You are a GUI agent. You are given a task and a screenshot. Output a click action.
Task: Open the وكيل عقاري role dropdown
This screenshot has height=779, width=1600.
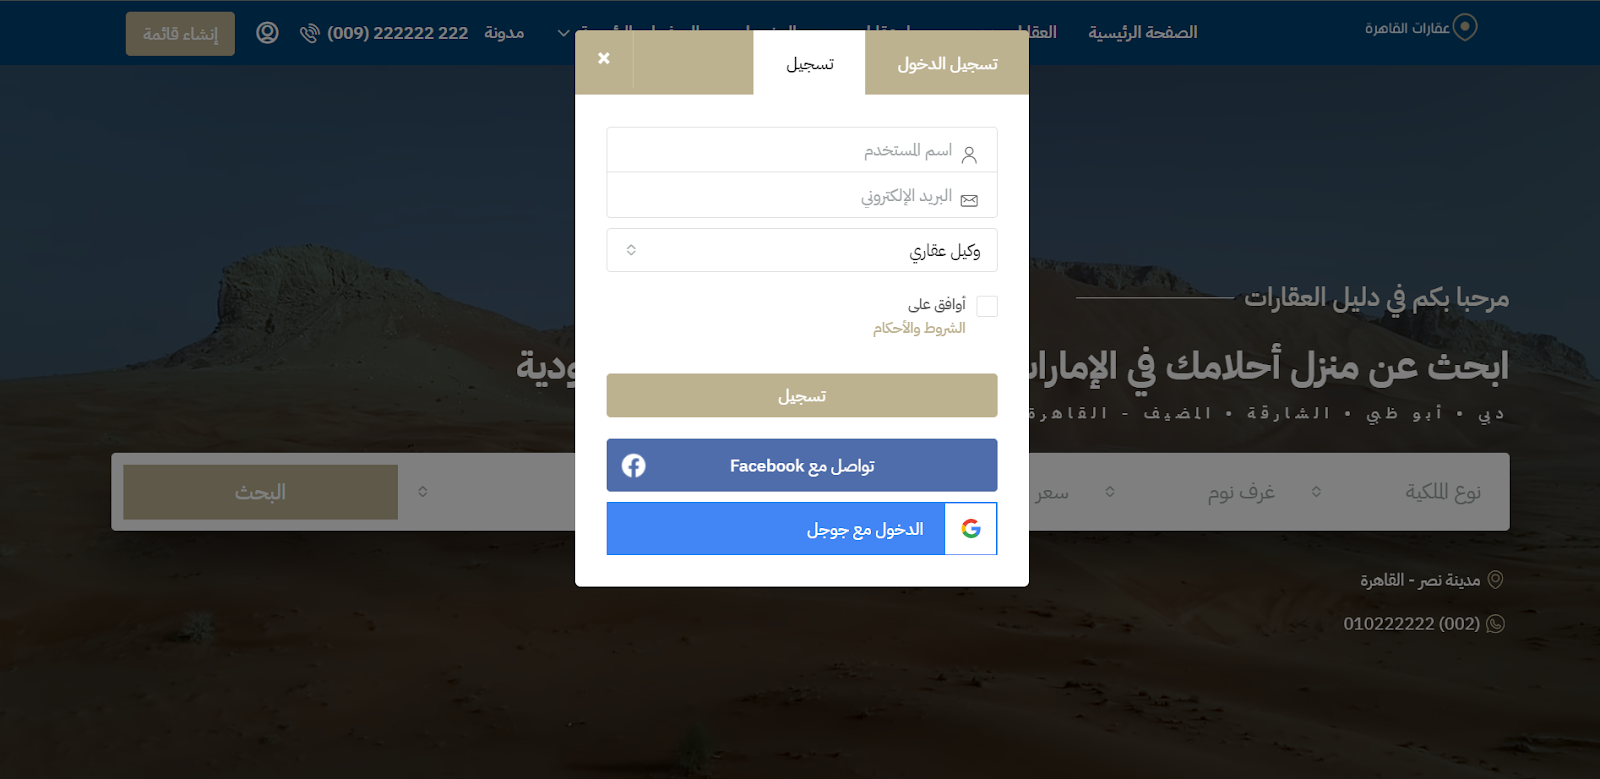point(802,250)
